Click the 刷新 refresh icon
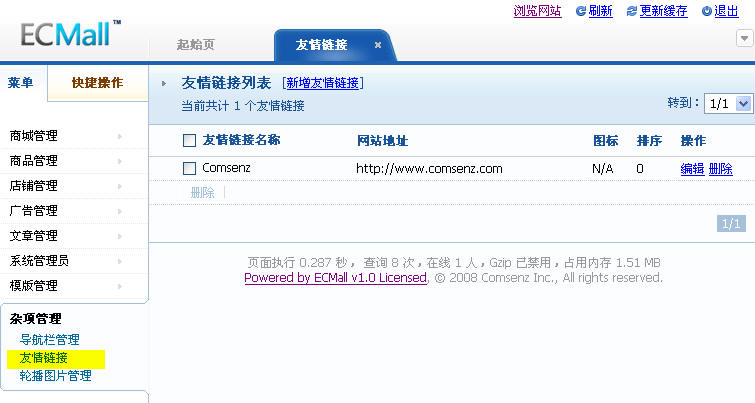The width and height of the screenshot is (755, 403). (x=581, y=11)
